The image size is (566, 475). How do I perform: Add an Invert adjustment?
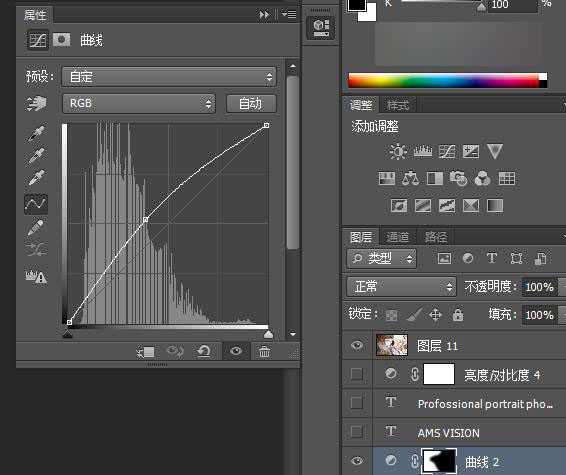pyautogui.click(x=399, y=206)
